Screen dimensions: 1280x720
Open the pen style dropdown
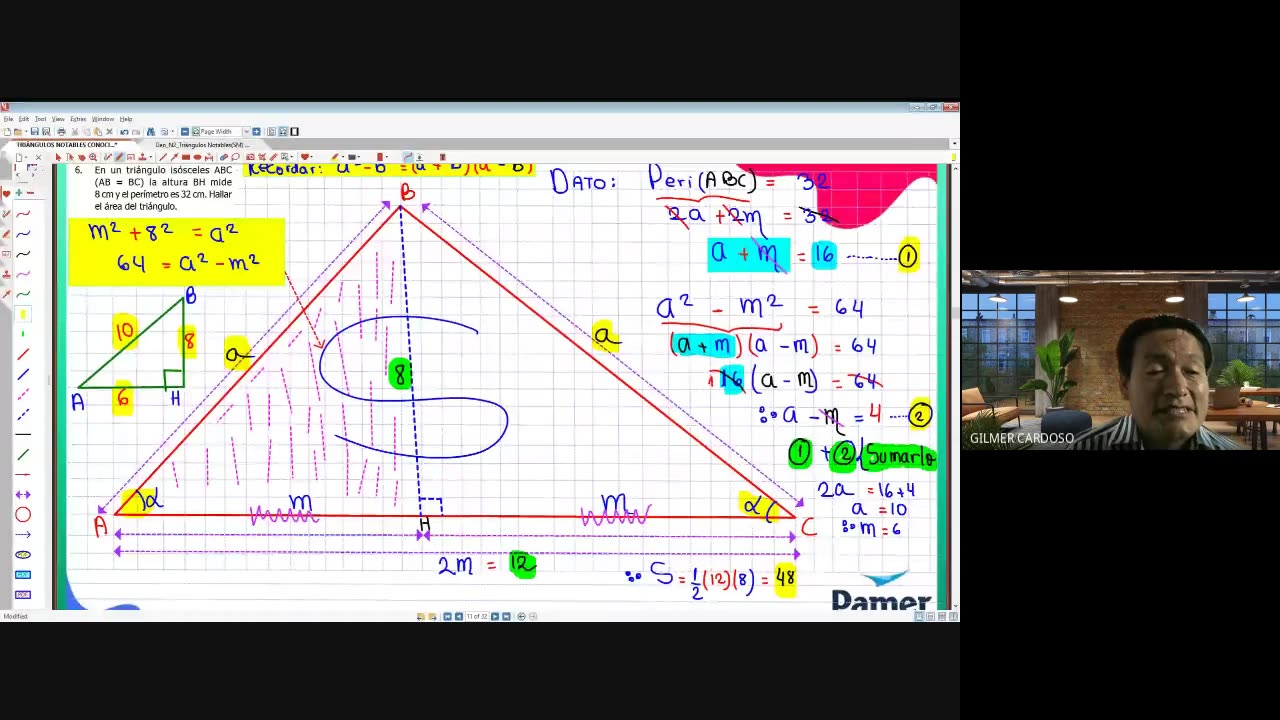(343, 157)
